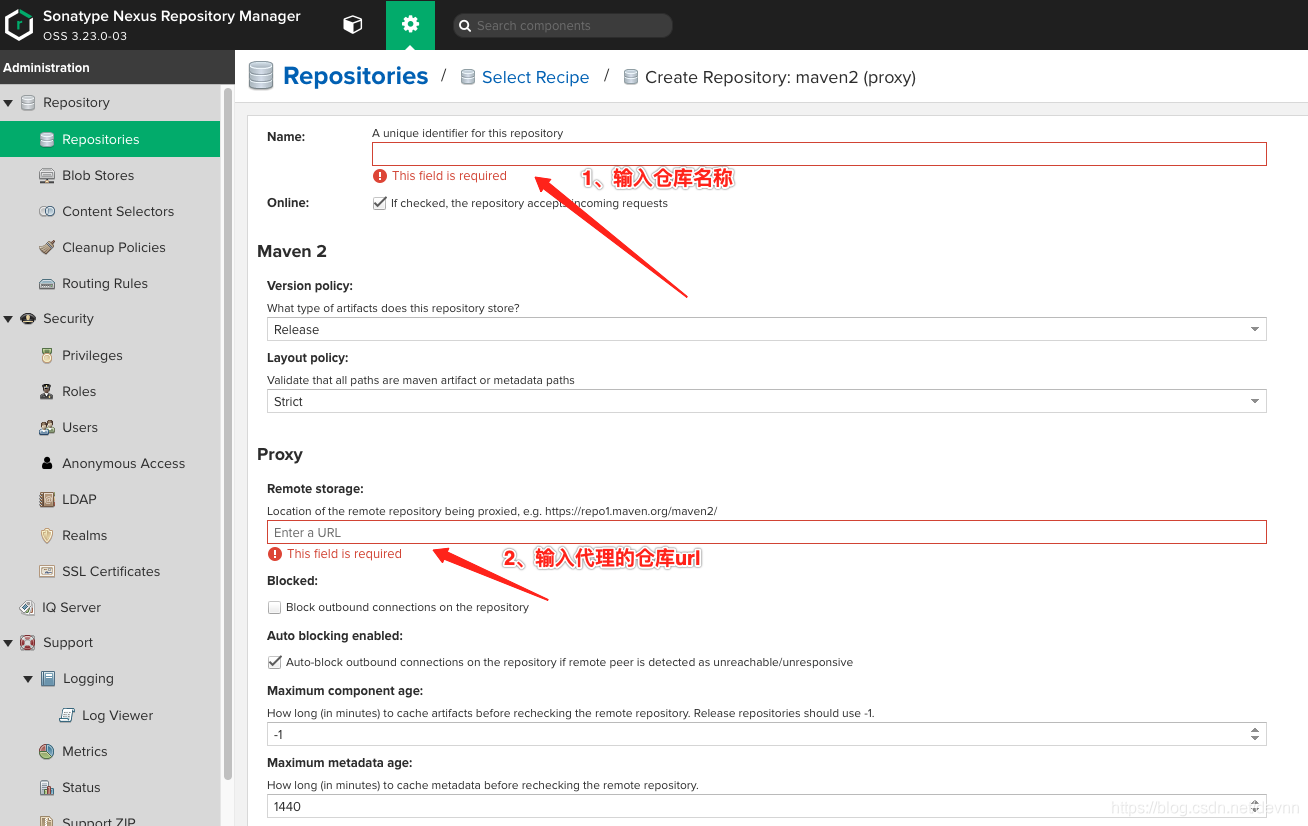The height and width of the screenshot is (826, 1308).
Task: Click the repository Name input field
Action: coord(819,154)
